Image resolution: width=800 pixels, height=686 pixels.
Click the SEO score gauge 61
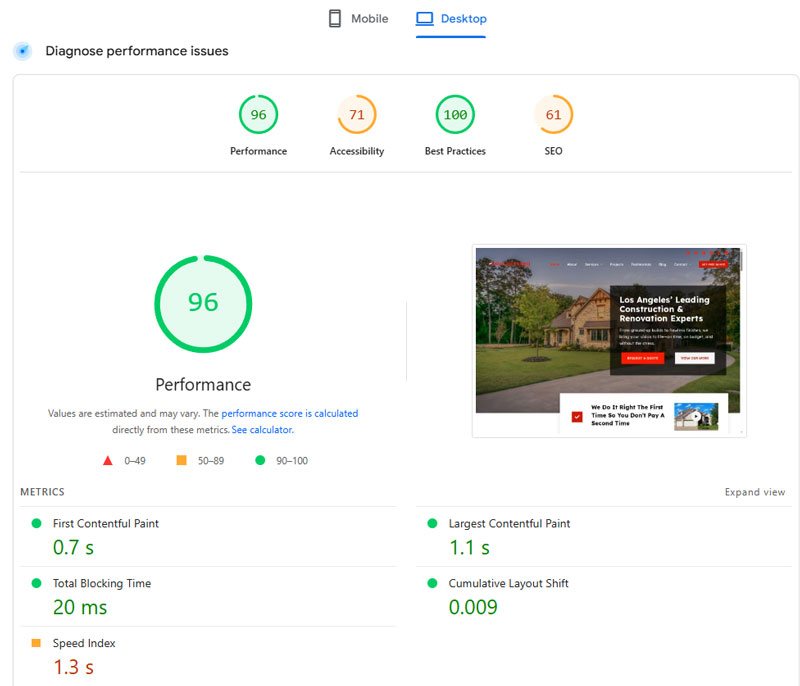(553, 115)
